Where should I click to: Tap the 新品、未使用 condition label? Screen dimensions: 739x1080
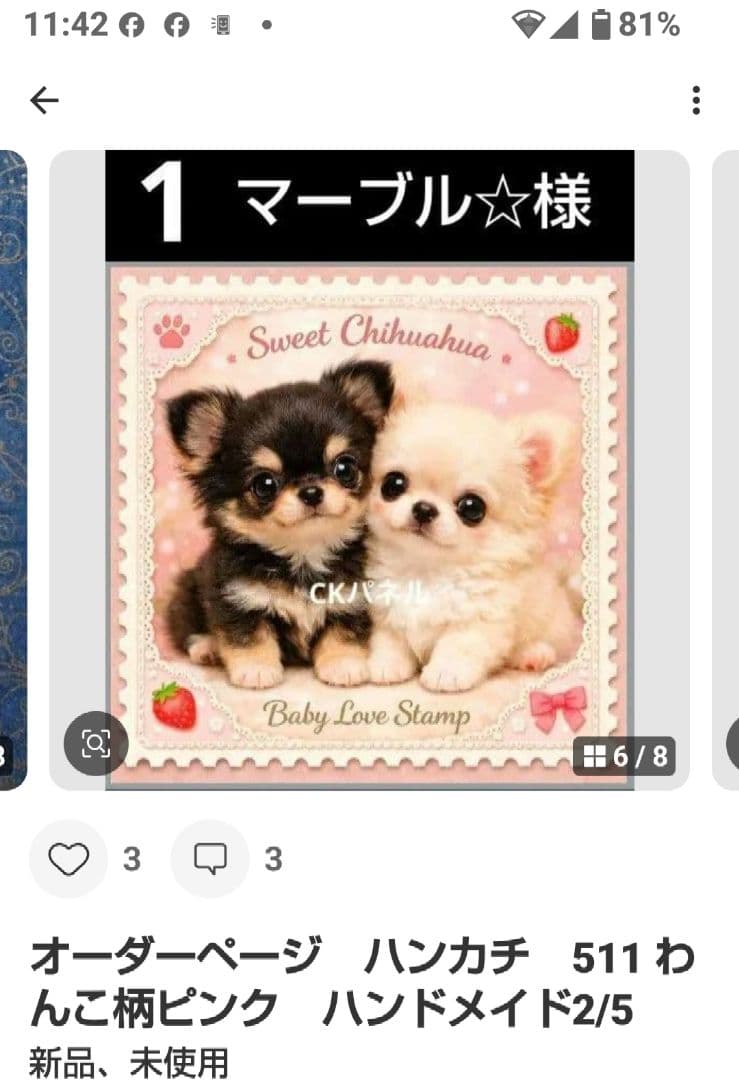pyautogui.click(x=128, y=1061)
